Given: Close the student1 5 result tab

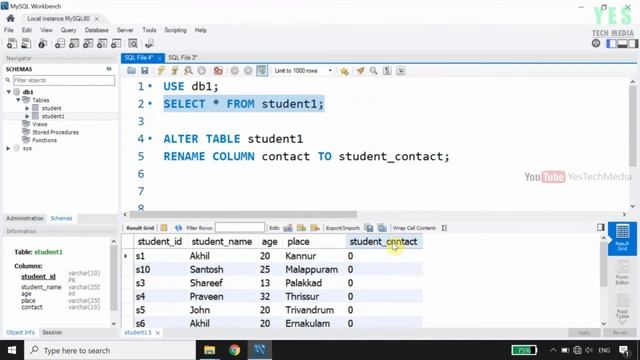Looking at the screenshot, I should 158,333.
